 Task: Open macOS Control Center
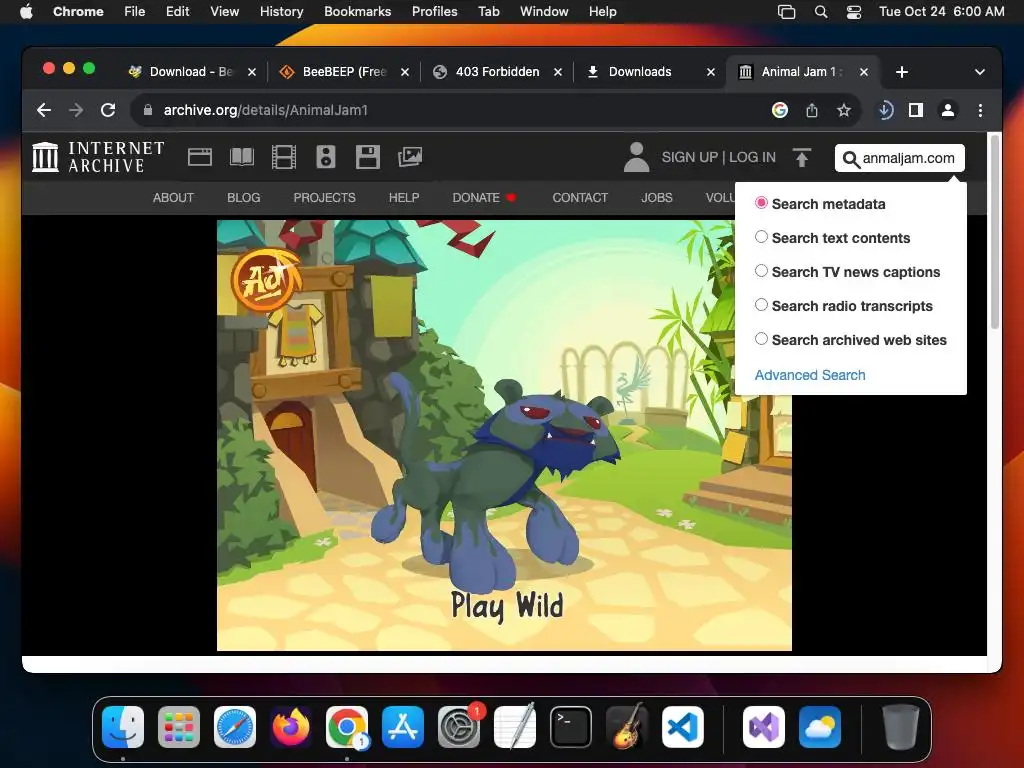[x=854, y=12]
